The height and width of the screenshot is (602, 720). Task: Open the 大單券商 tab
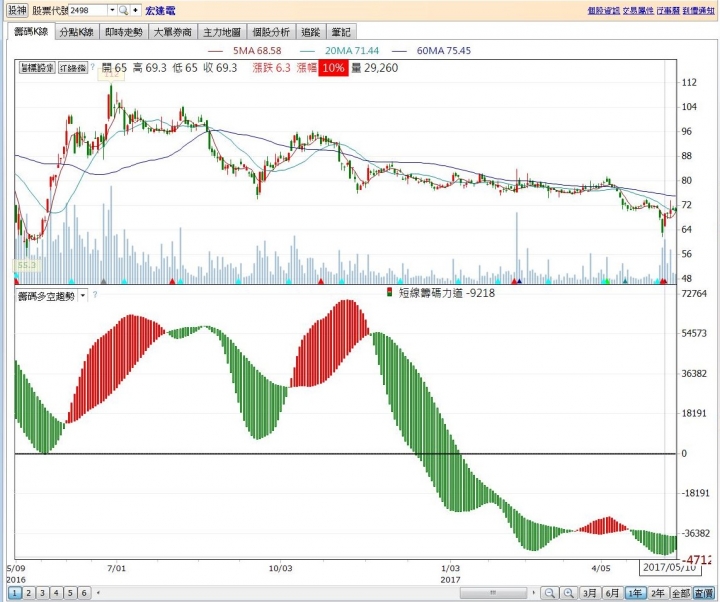click(x=172, y=32)
